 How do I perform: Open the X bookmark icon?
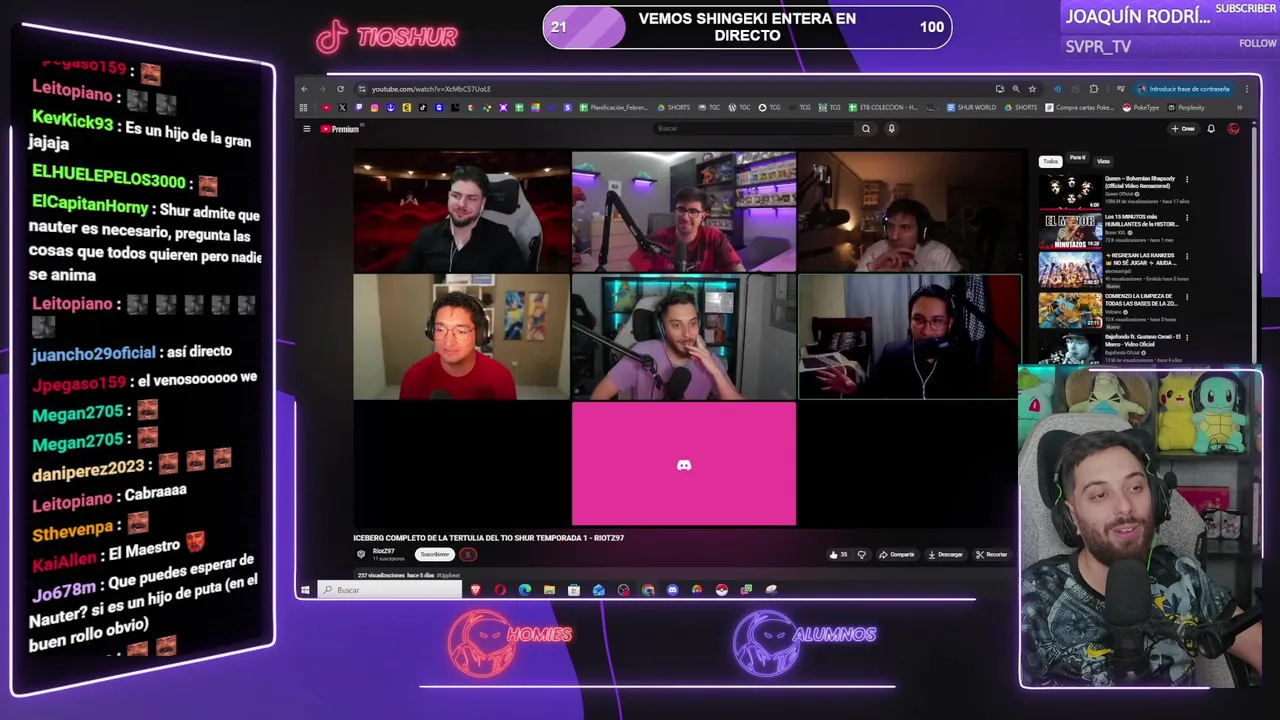coord(342,107)
